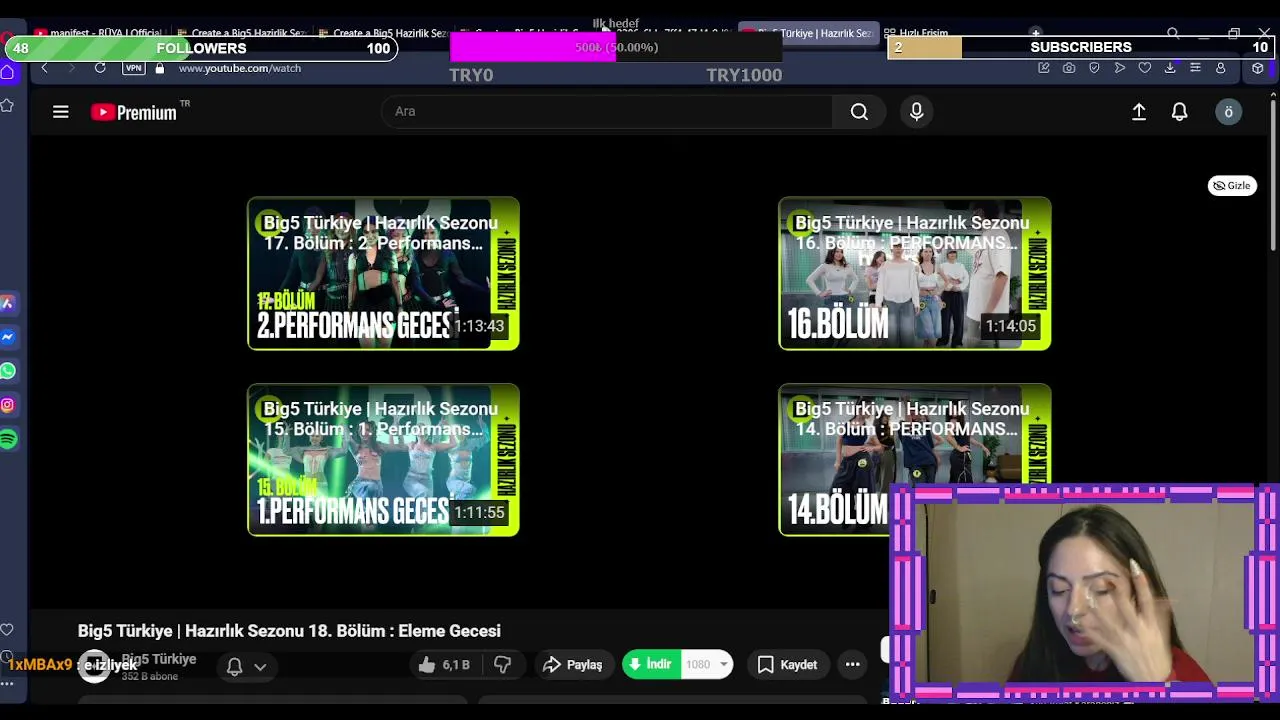
Task: Open the edit page icon in address bar
Action: click(x=1044, y=68)
